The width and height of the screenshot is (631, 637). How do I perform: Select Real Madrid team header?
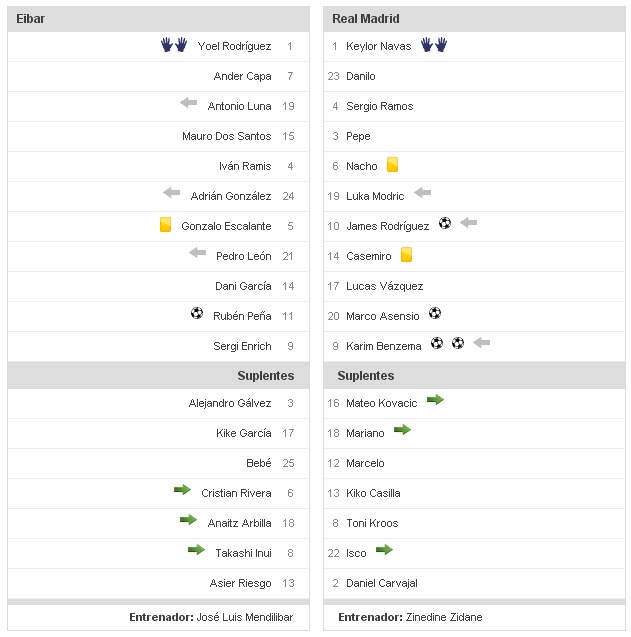pyautogui.click(x=366, y=19)
